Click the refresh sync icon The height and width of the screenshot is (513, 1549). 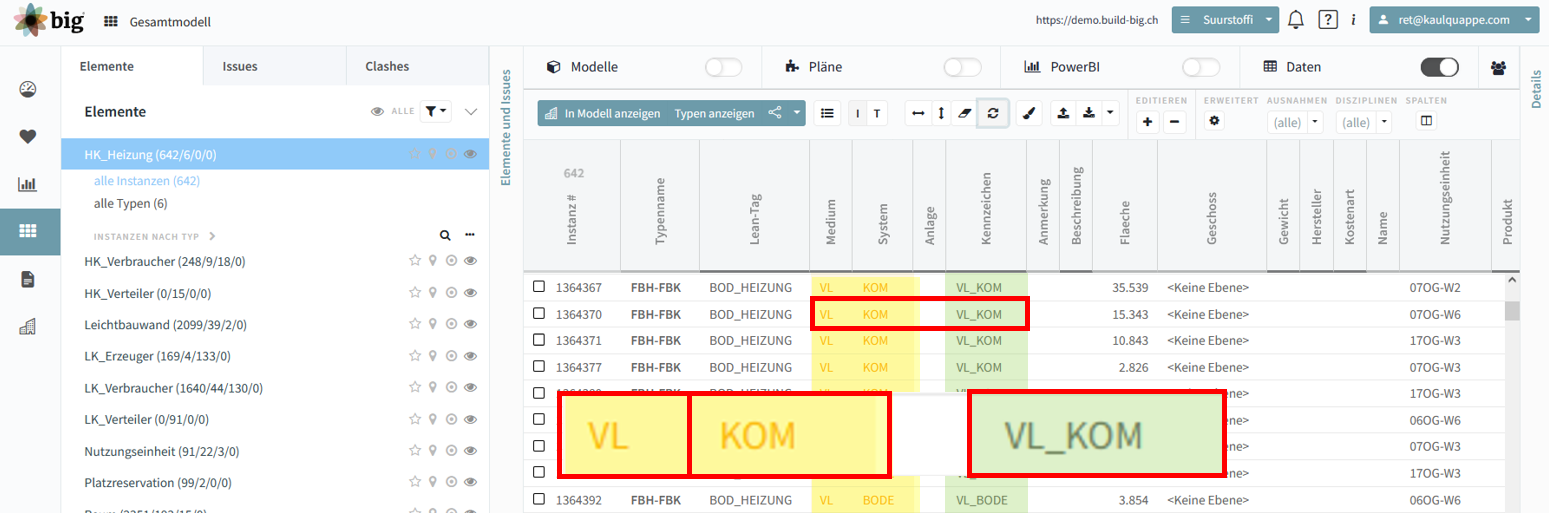point(992,114)
